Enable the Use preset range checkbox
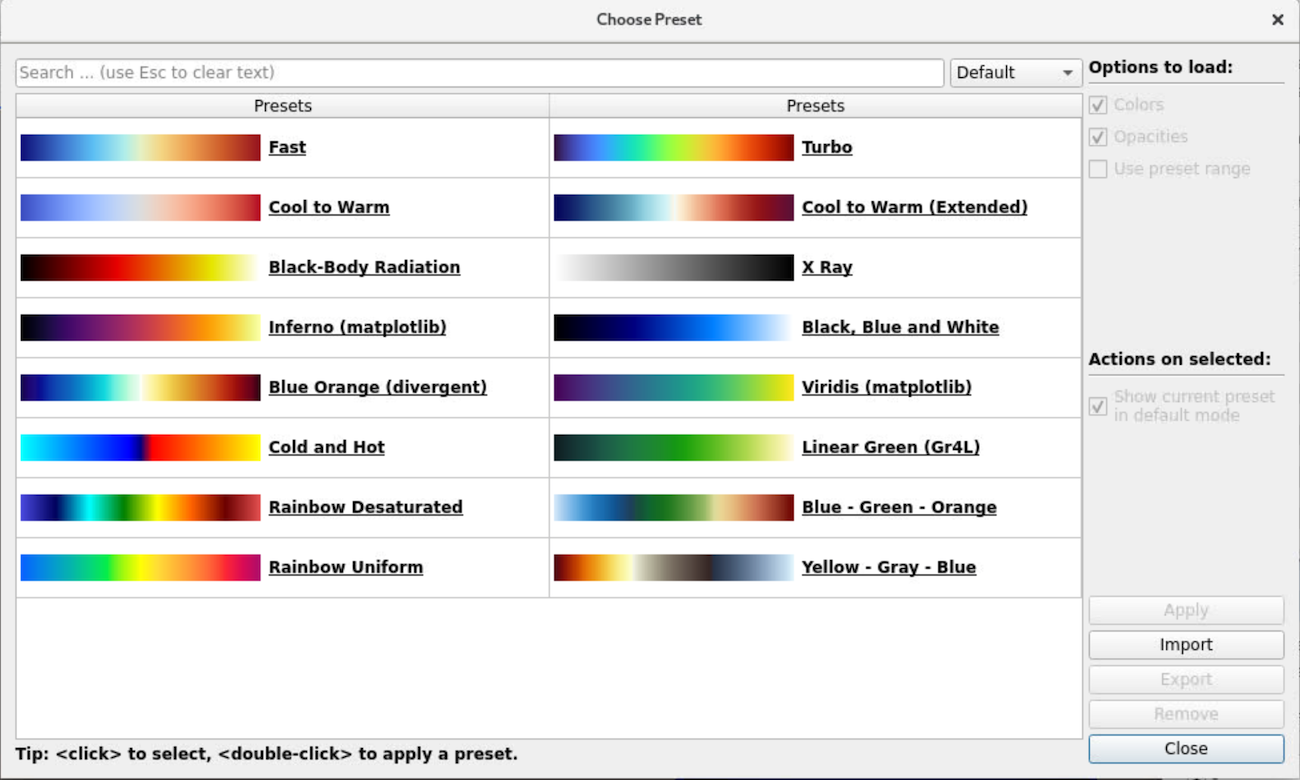The width and height of the screenshot is (1300, 780). (1098, 169)
